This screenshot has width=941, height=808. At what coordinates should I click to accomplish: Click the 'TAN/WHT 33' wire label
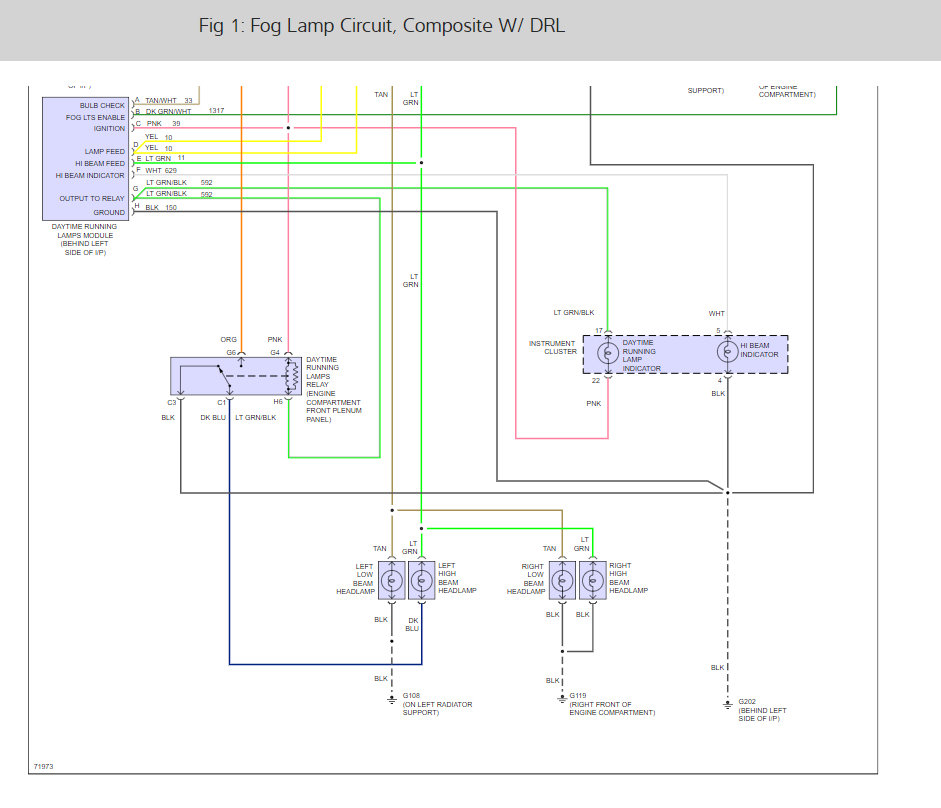(169, 100)
